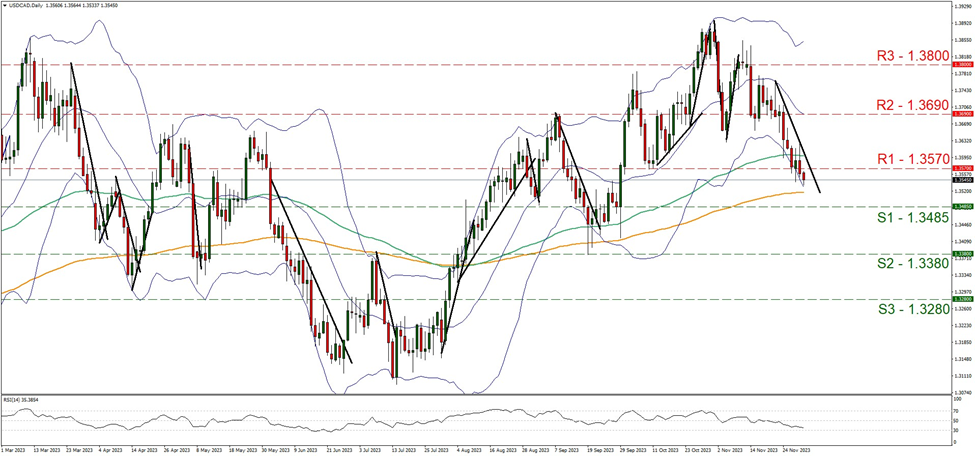Click the S1 - 1.3485 support label
This screenshot has width=975, height=456.
tap(912, 218)
